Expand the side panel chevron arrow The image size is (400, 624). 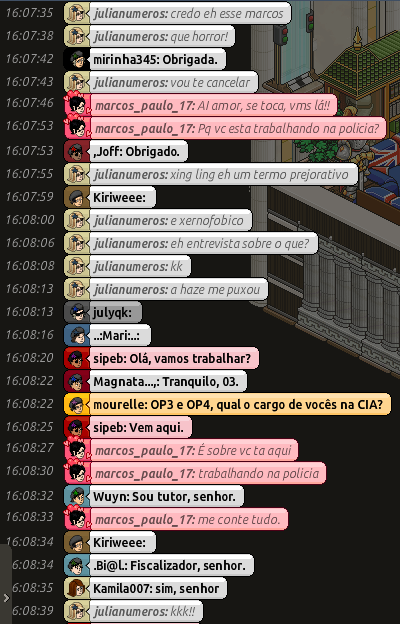coord(6,597)
